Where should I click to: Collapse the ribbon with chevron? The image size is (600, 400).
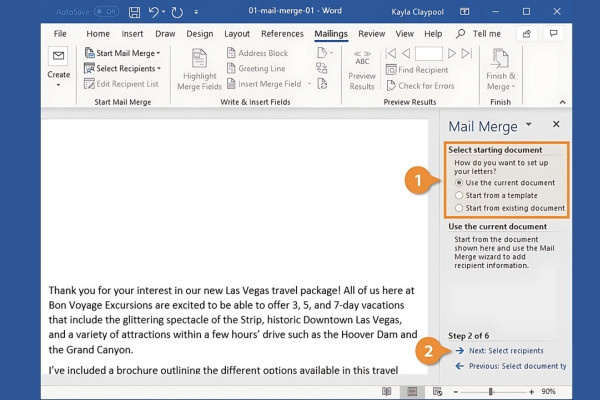pos(562,102)
